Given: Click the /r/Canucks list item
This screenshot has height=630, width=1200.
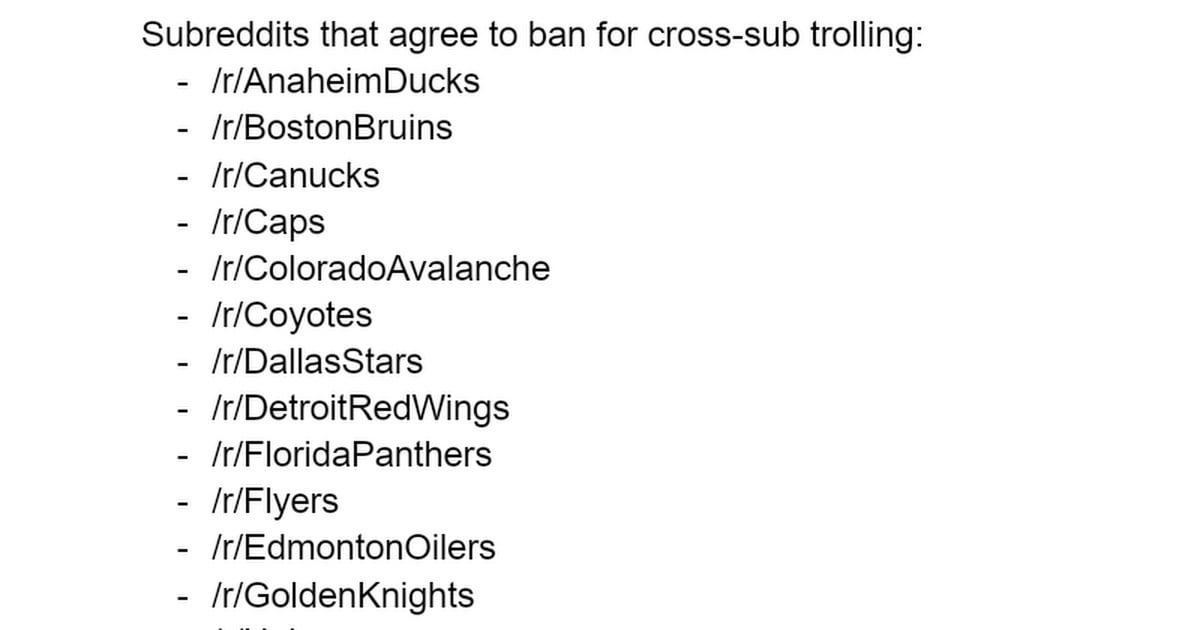Looking at the screenshot, I should 295,175.
